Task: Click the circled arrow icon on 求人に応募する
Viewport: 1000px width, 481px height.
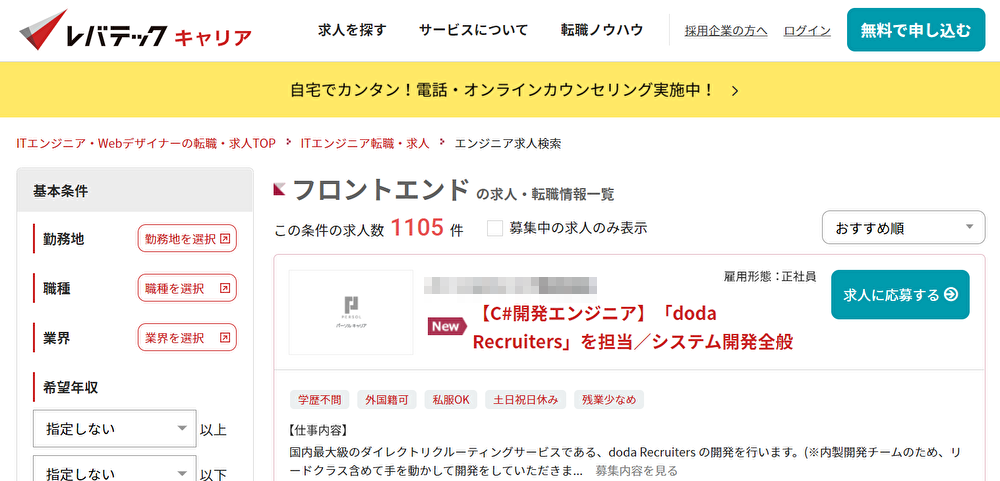Action: [x=951, y=295]
